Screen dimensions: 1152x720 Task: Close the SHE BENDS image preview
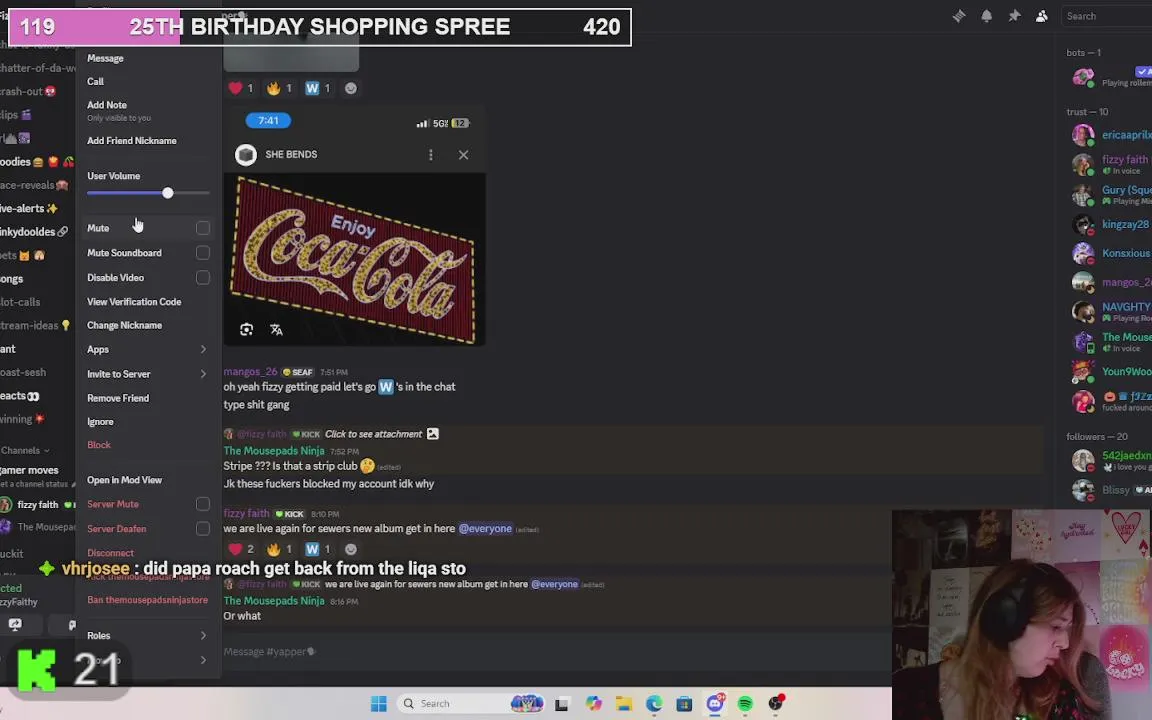coord(463,155)
